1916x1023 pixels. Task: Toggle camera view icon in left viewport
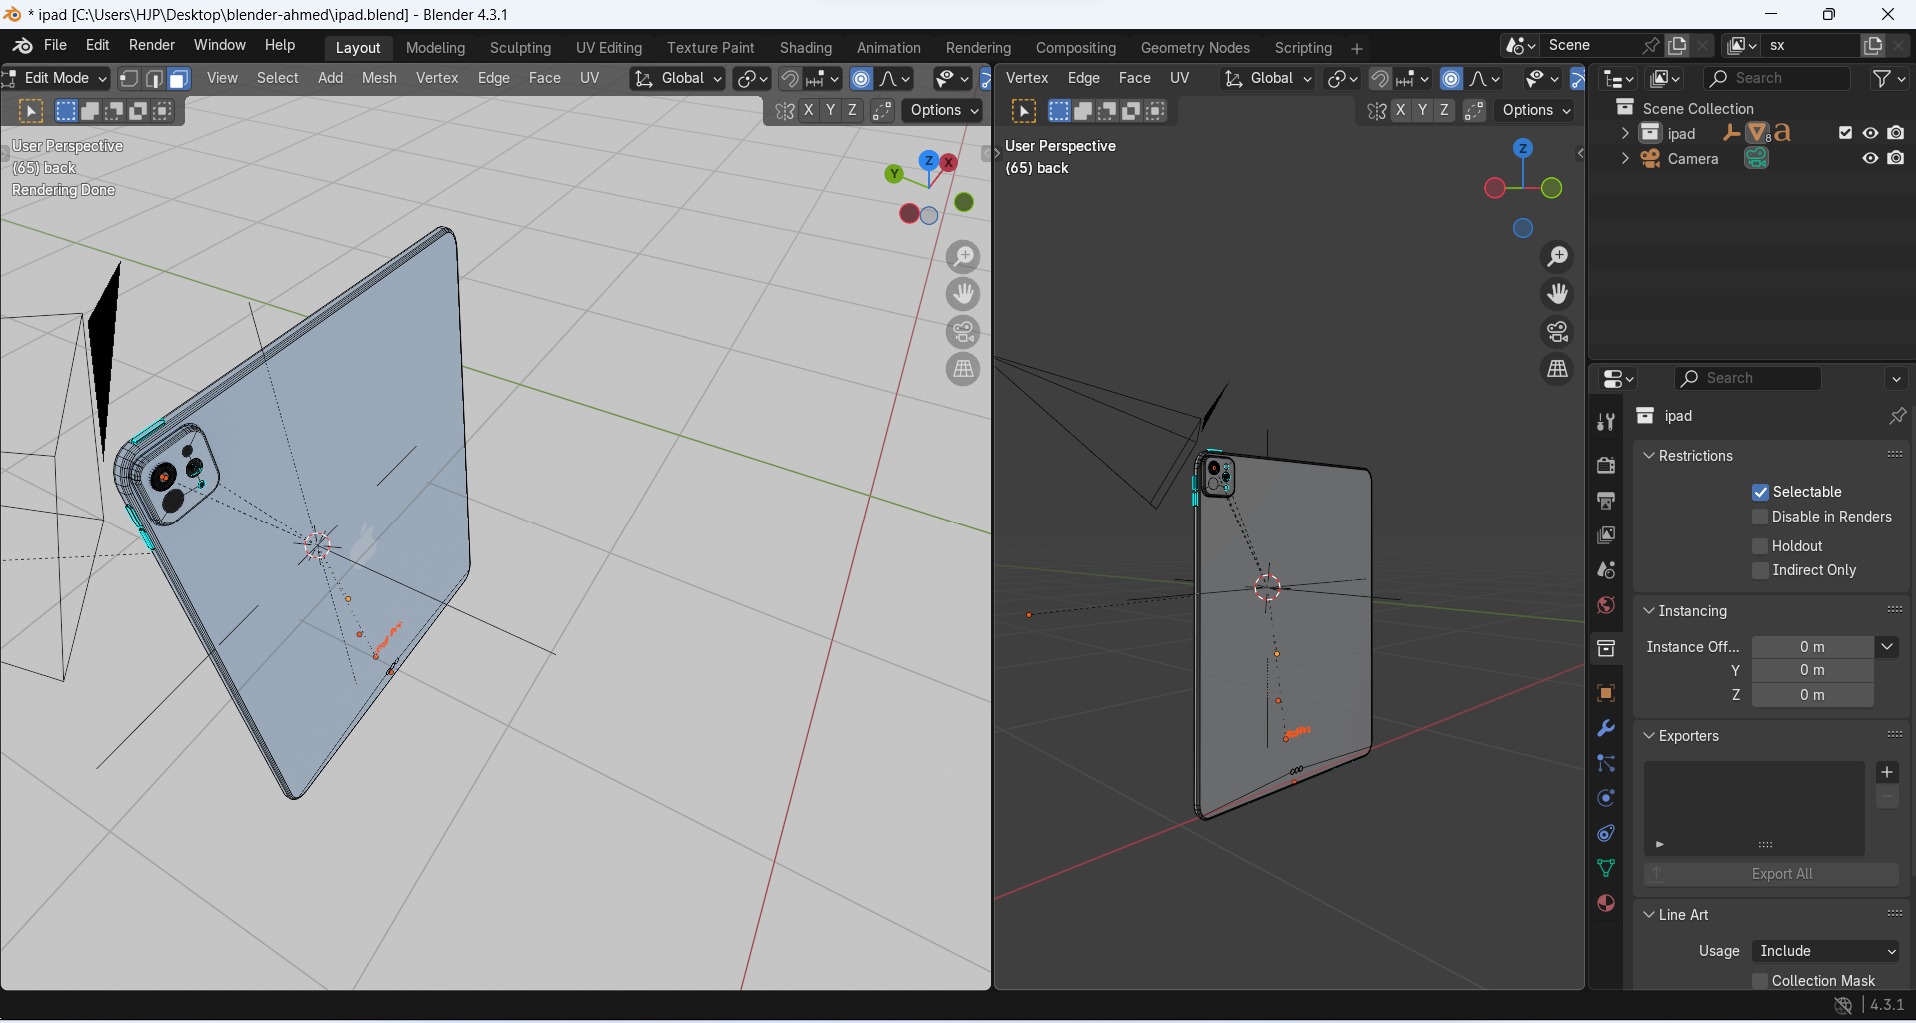coord(964,332)
